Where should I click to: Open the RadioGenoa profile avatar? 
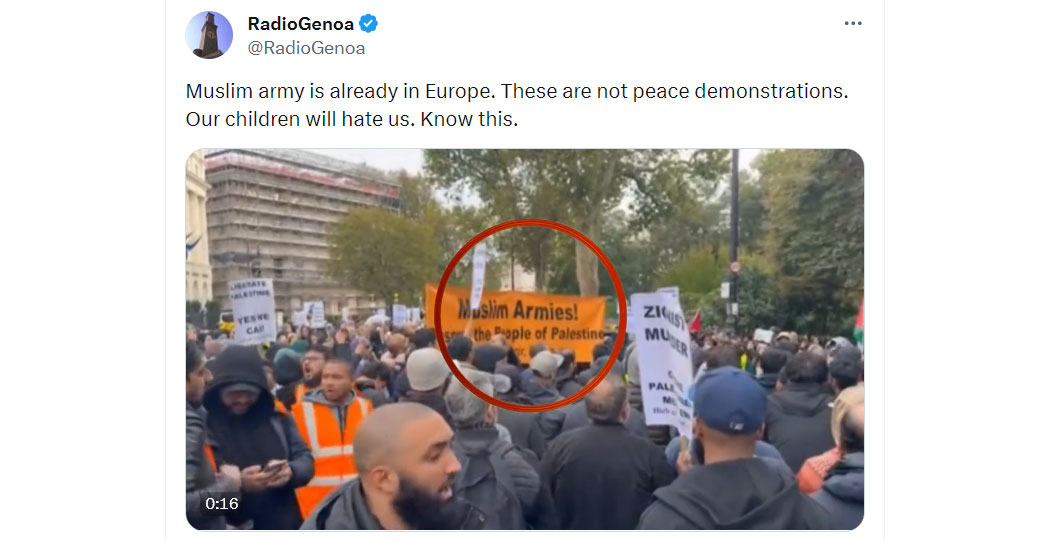click(x=209, y=35)
